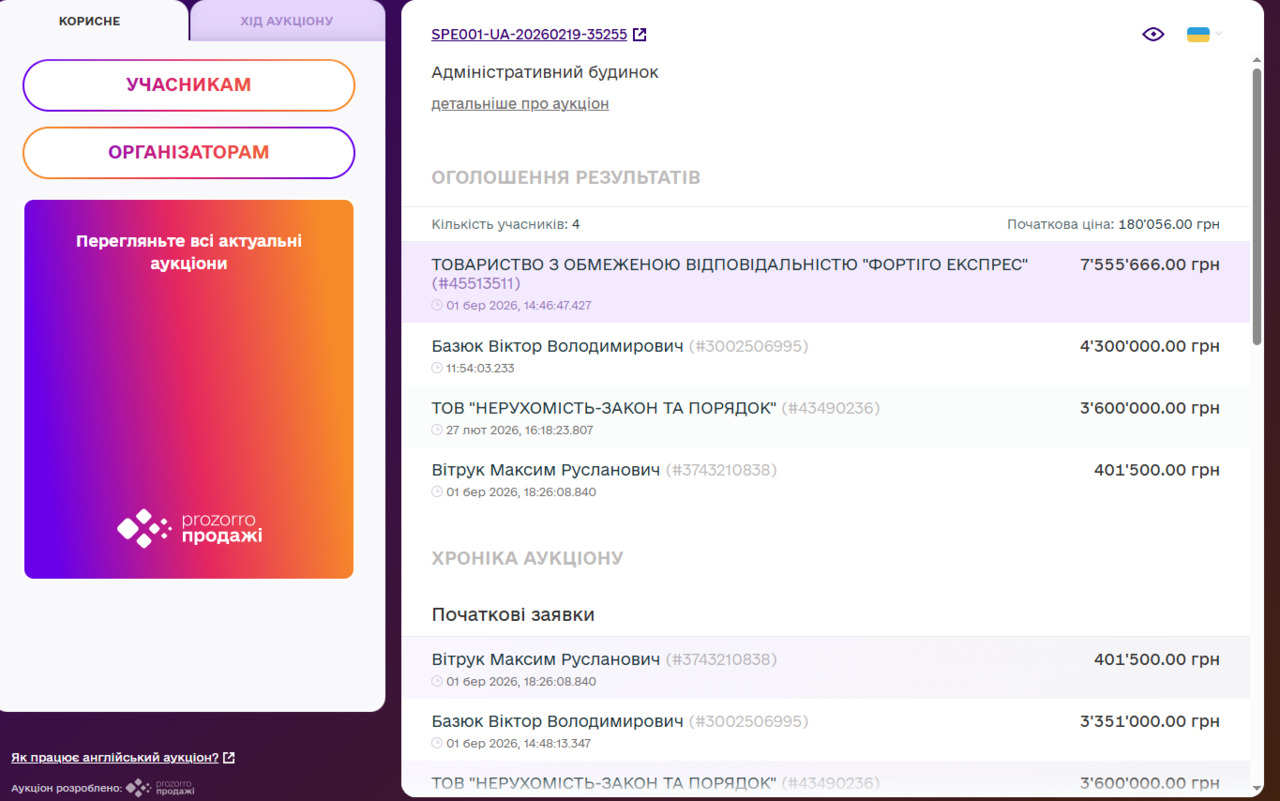Click the ОРГАНІЗАТОРАМ button
The width and height of the screenshot is (1280, 801).
click(x=189, y=153)
